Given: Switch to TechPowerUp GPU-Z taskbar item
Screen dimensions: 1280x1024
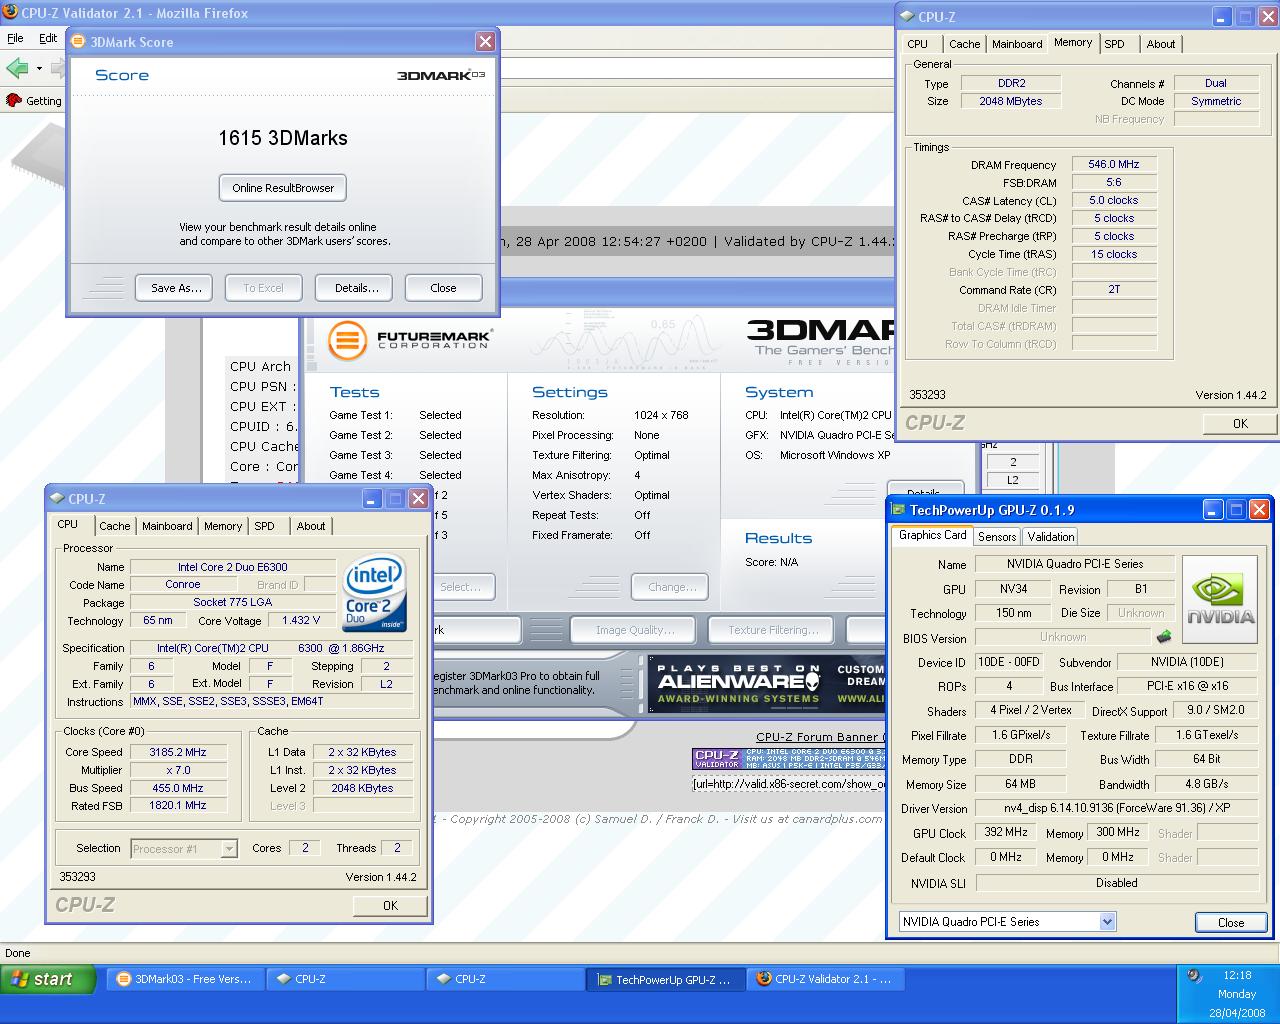Looking at the screenshot, I should 664,979.
